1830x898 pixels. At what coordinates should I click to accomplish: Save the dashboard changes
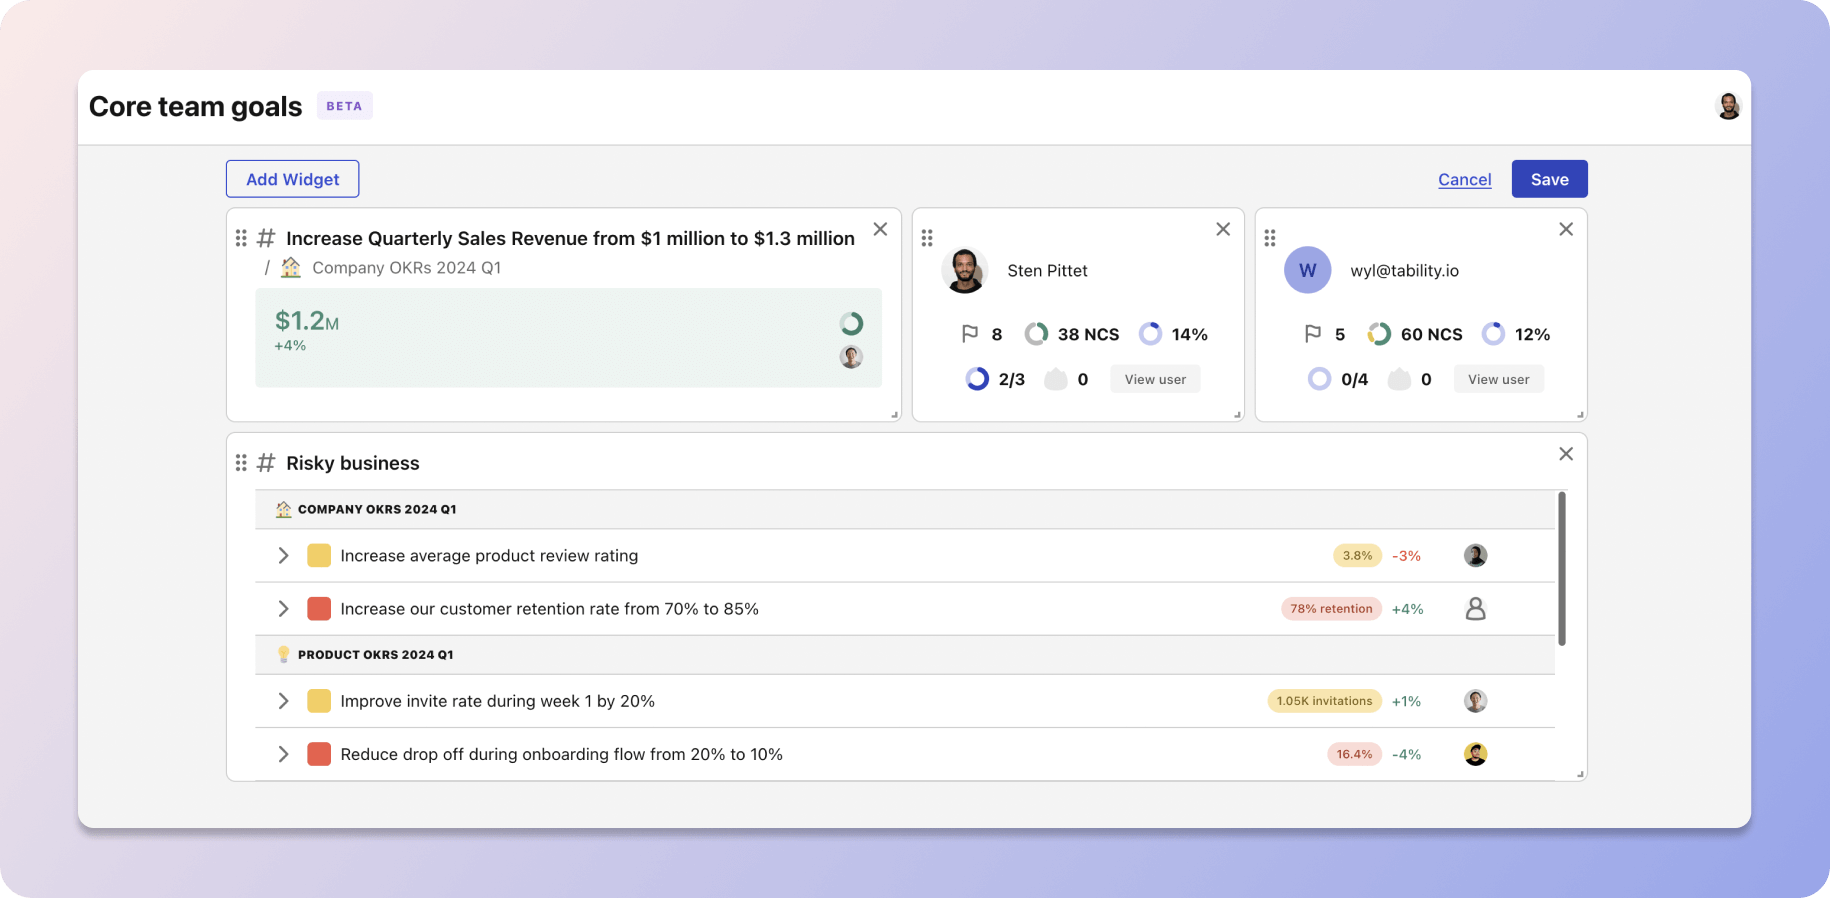coord(1549,179)
